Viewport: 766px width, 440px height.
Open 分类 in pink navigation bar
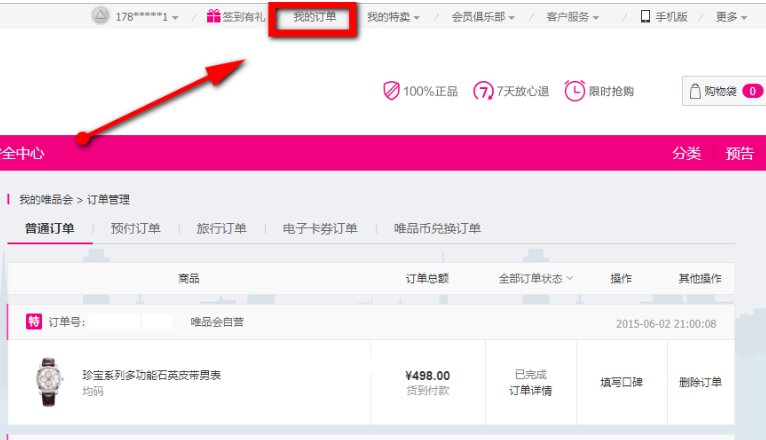(686, 153)
